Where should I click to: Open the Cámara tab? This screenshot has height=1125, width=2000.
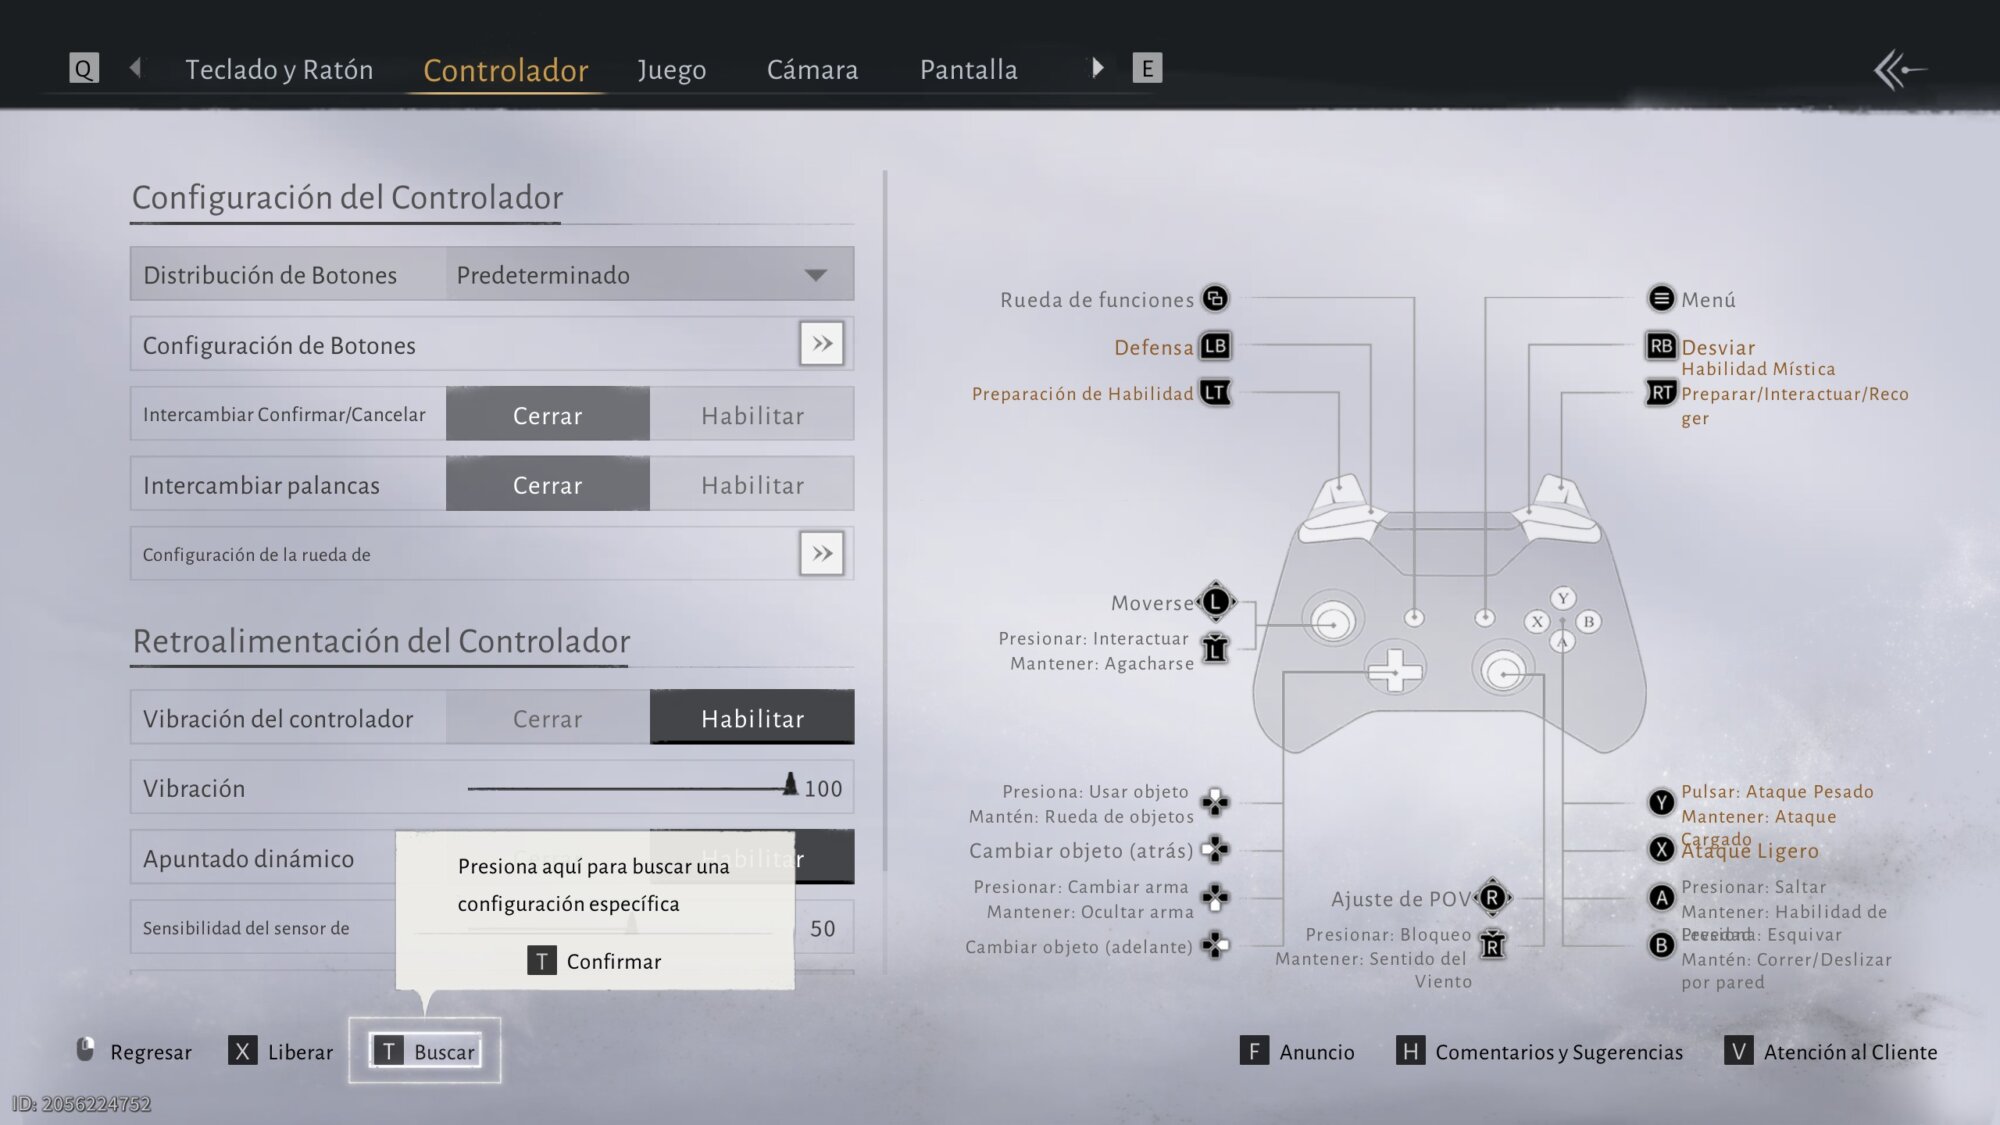(812, 70)
